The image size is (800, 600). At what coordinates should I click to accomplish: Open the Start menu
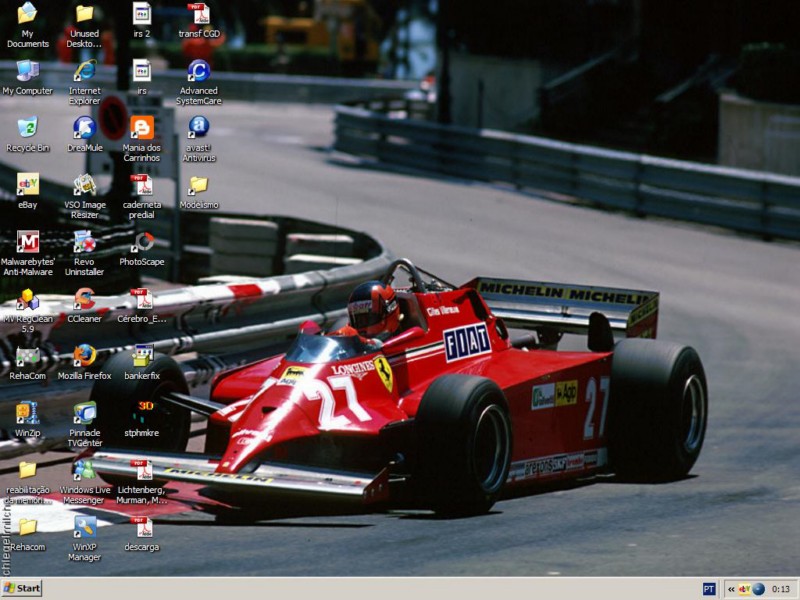point(21,589)
